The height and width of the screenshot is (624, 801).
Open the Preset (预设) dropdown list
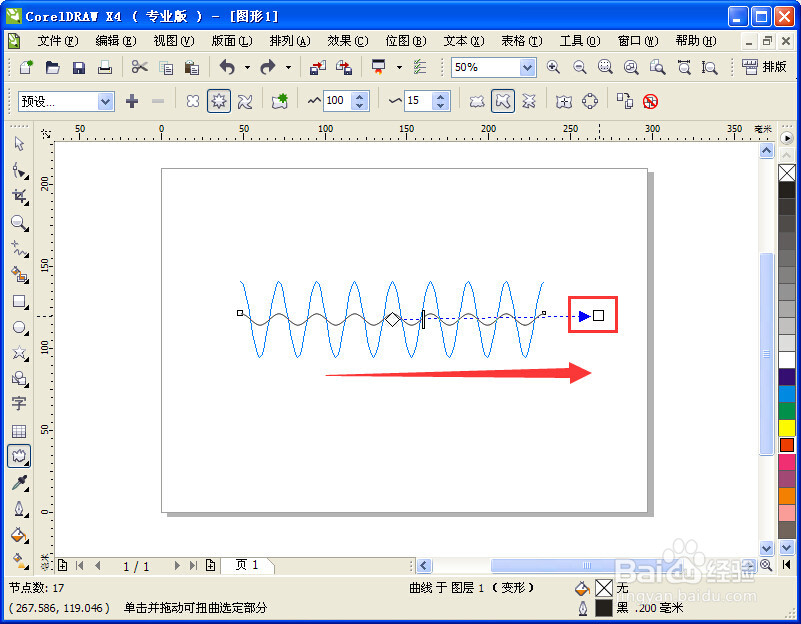[x=105, y=102]
